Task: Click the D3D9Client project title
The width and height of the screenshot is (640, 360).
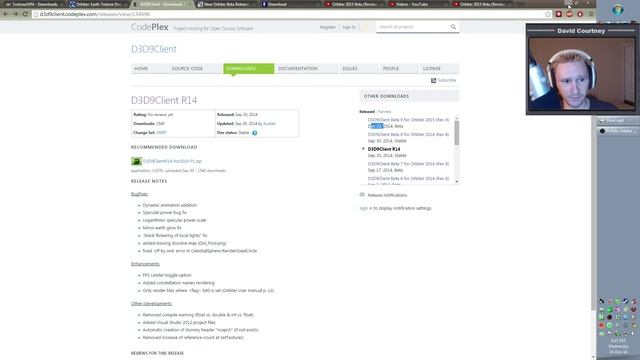Action: [154, 49]
